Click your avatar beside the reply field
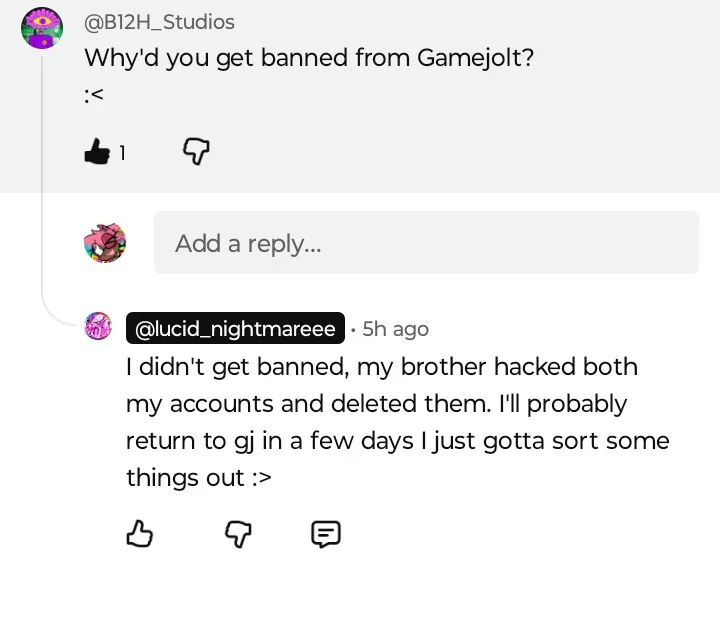 [105, 243]
